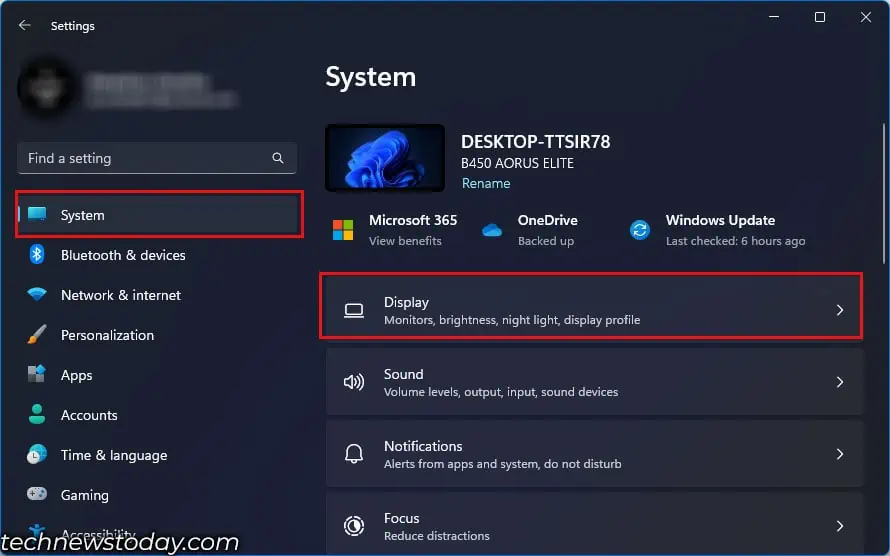Screen dimensions: 890x556
Task: Click the Bluetooth icon in sidebar
Action: click(x=37, y=254)
